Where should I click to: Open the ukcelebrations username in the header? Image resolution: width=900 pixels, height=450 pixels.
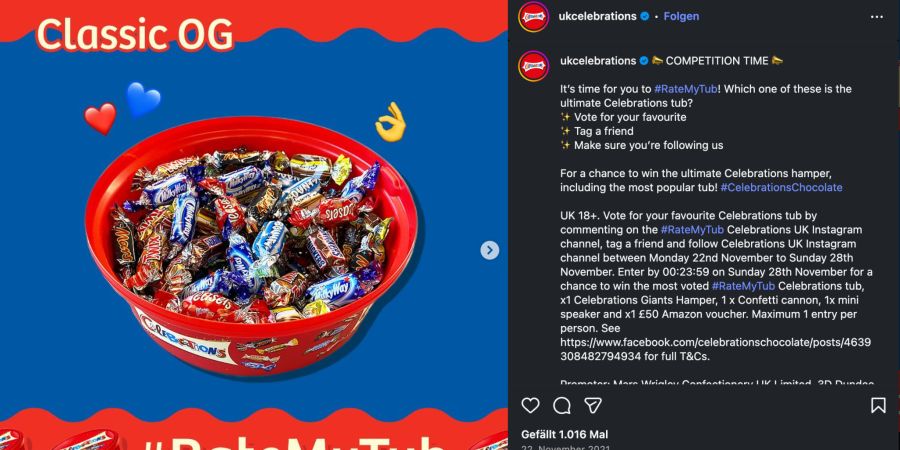pos(598,17)
